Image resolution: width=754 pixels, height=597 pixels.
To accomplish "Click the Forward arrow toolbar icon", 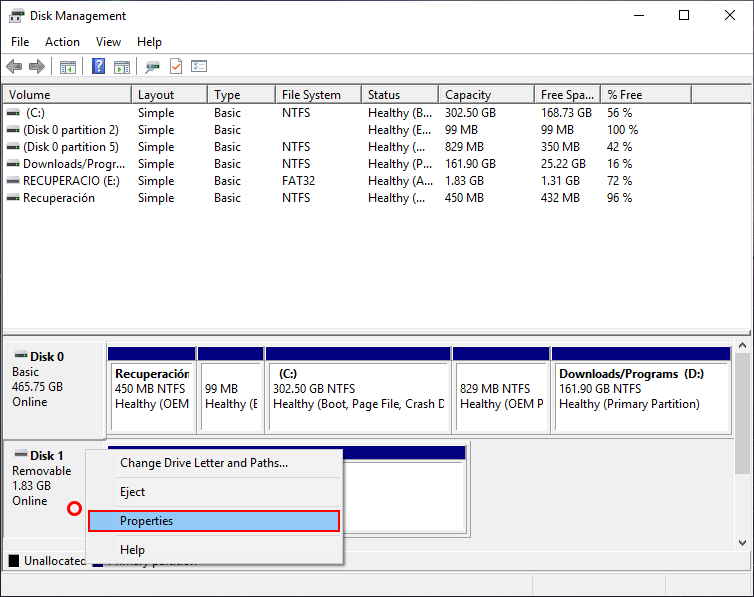I will 37,66.
